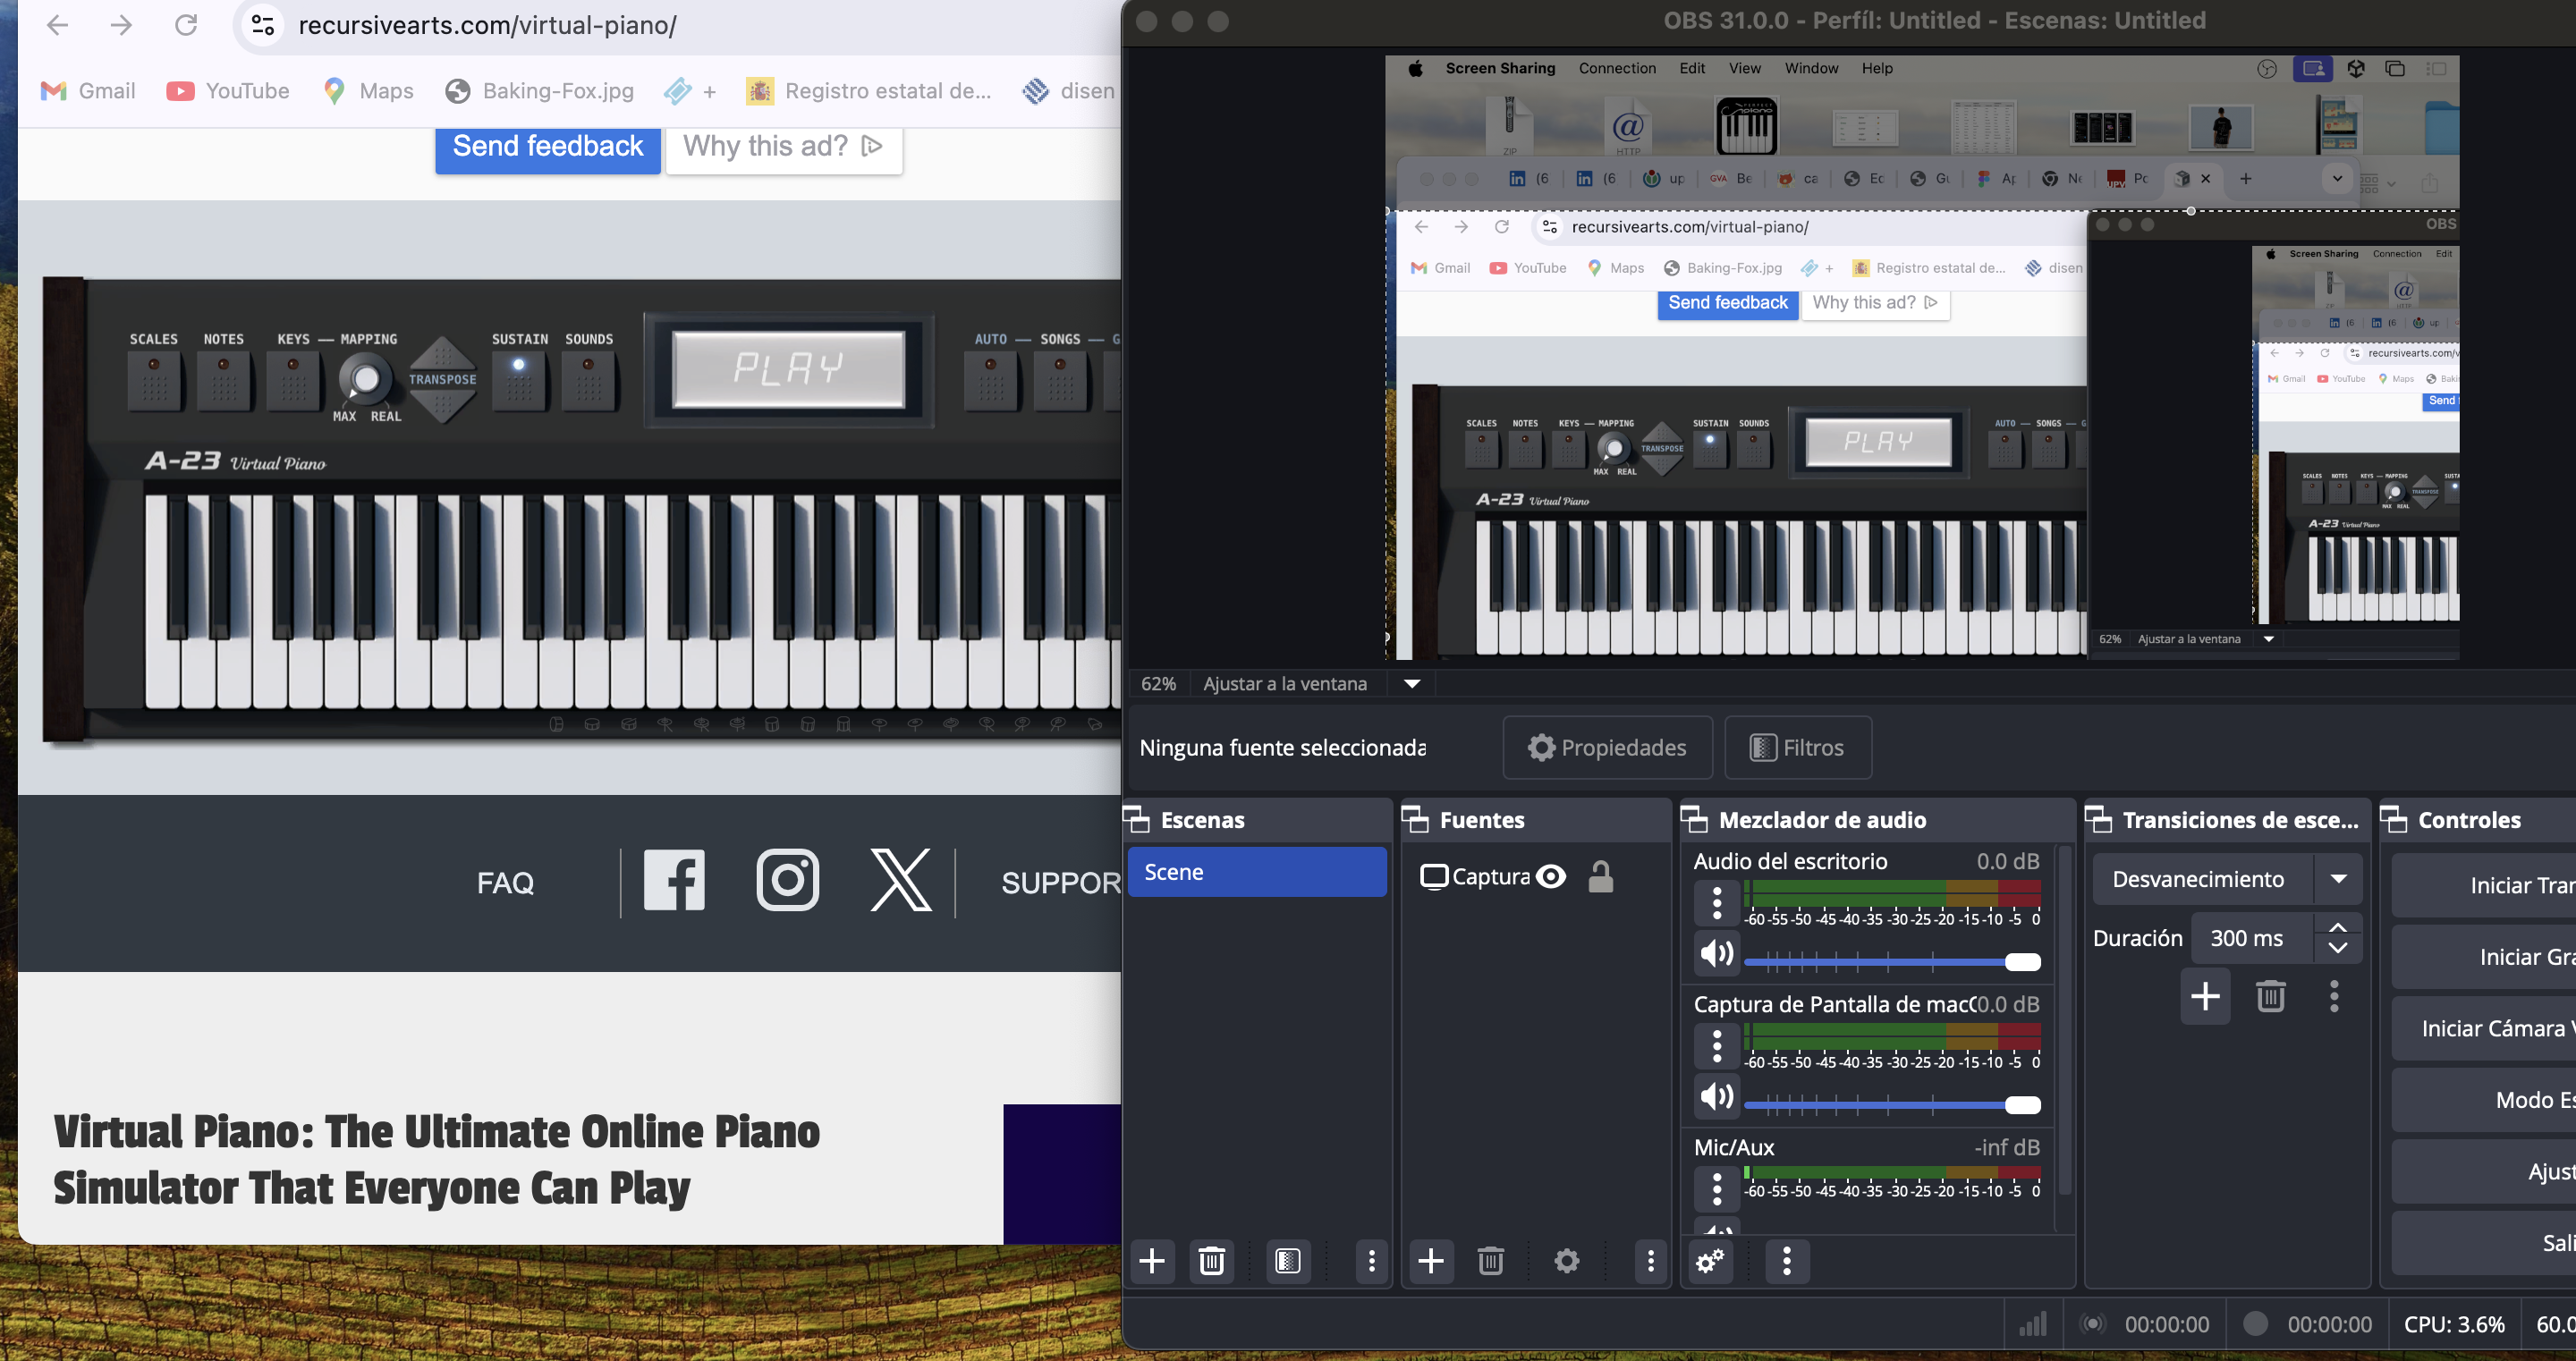Open advanced audio properties gears in the mixer toolbar

(x=1710, y=1261)
